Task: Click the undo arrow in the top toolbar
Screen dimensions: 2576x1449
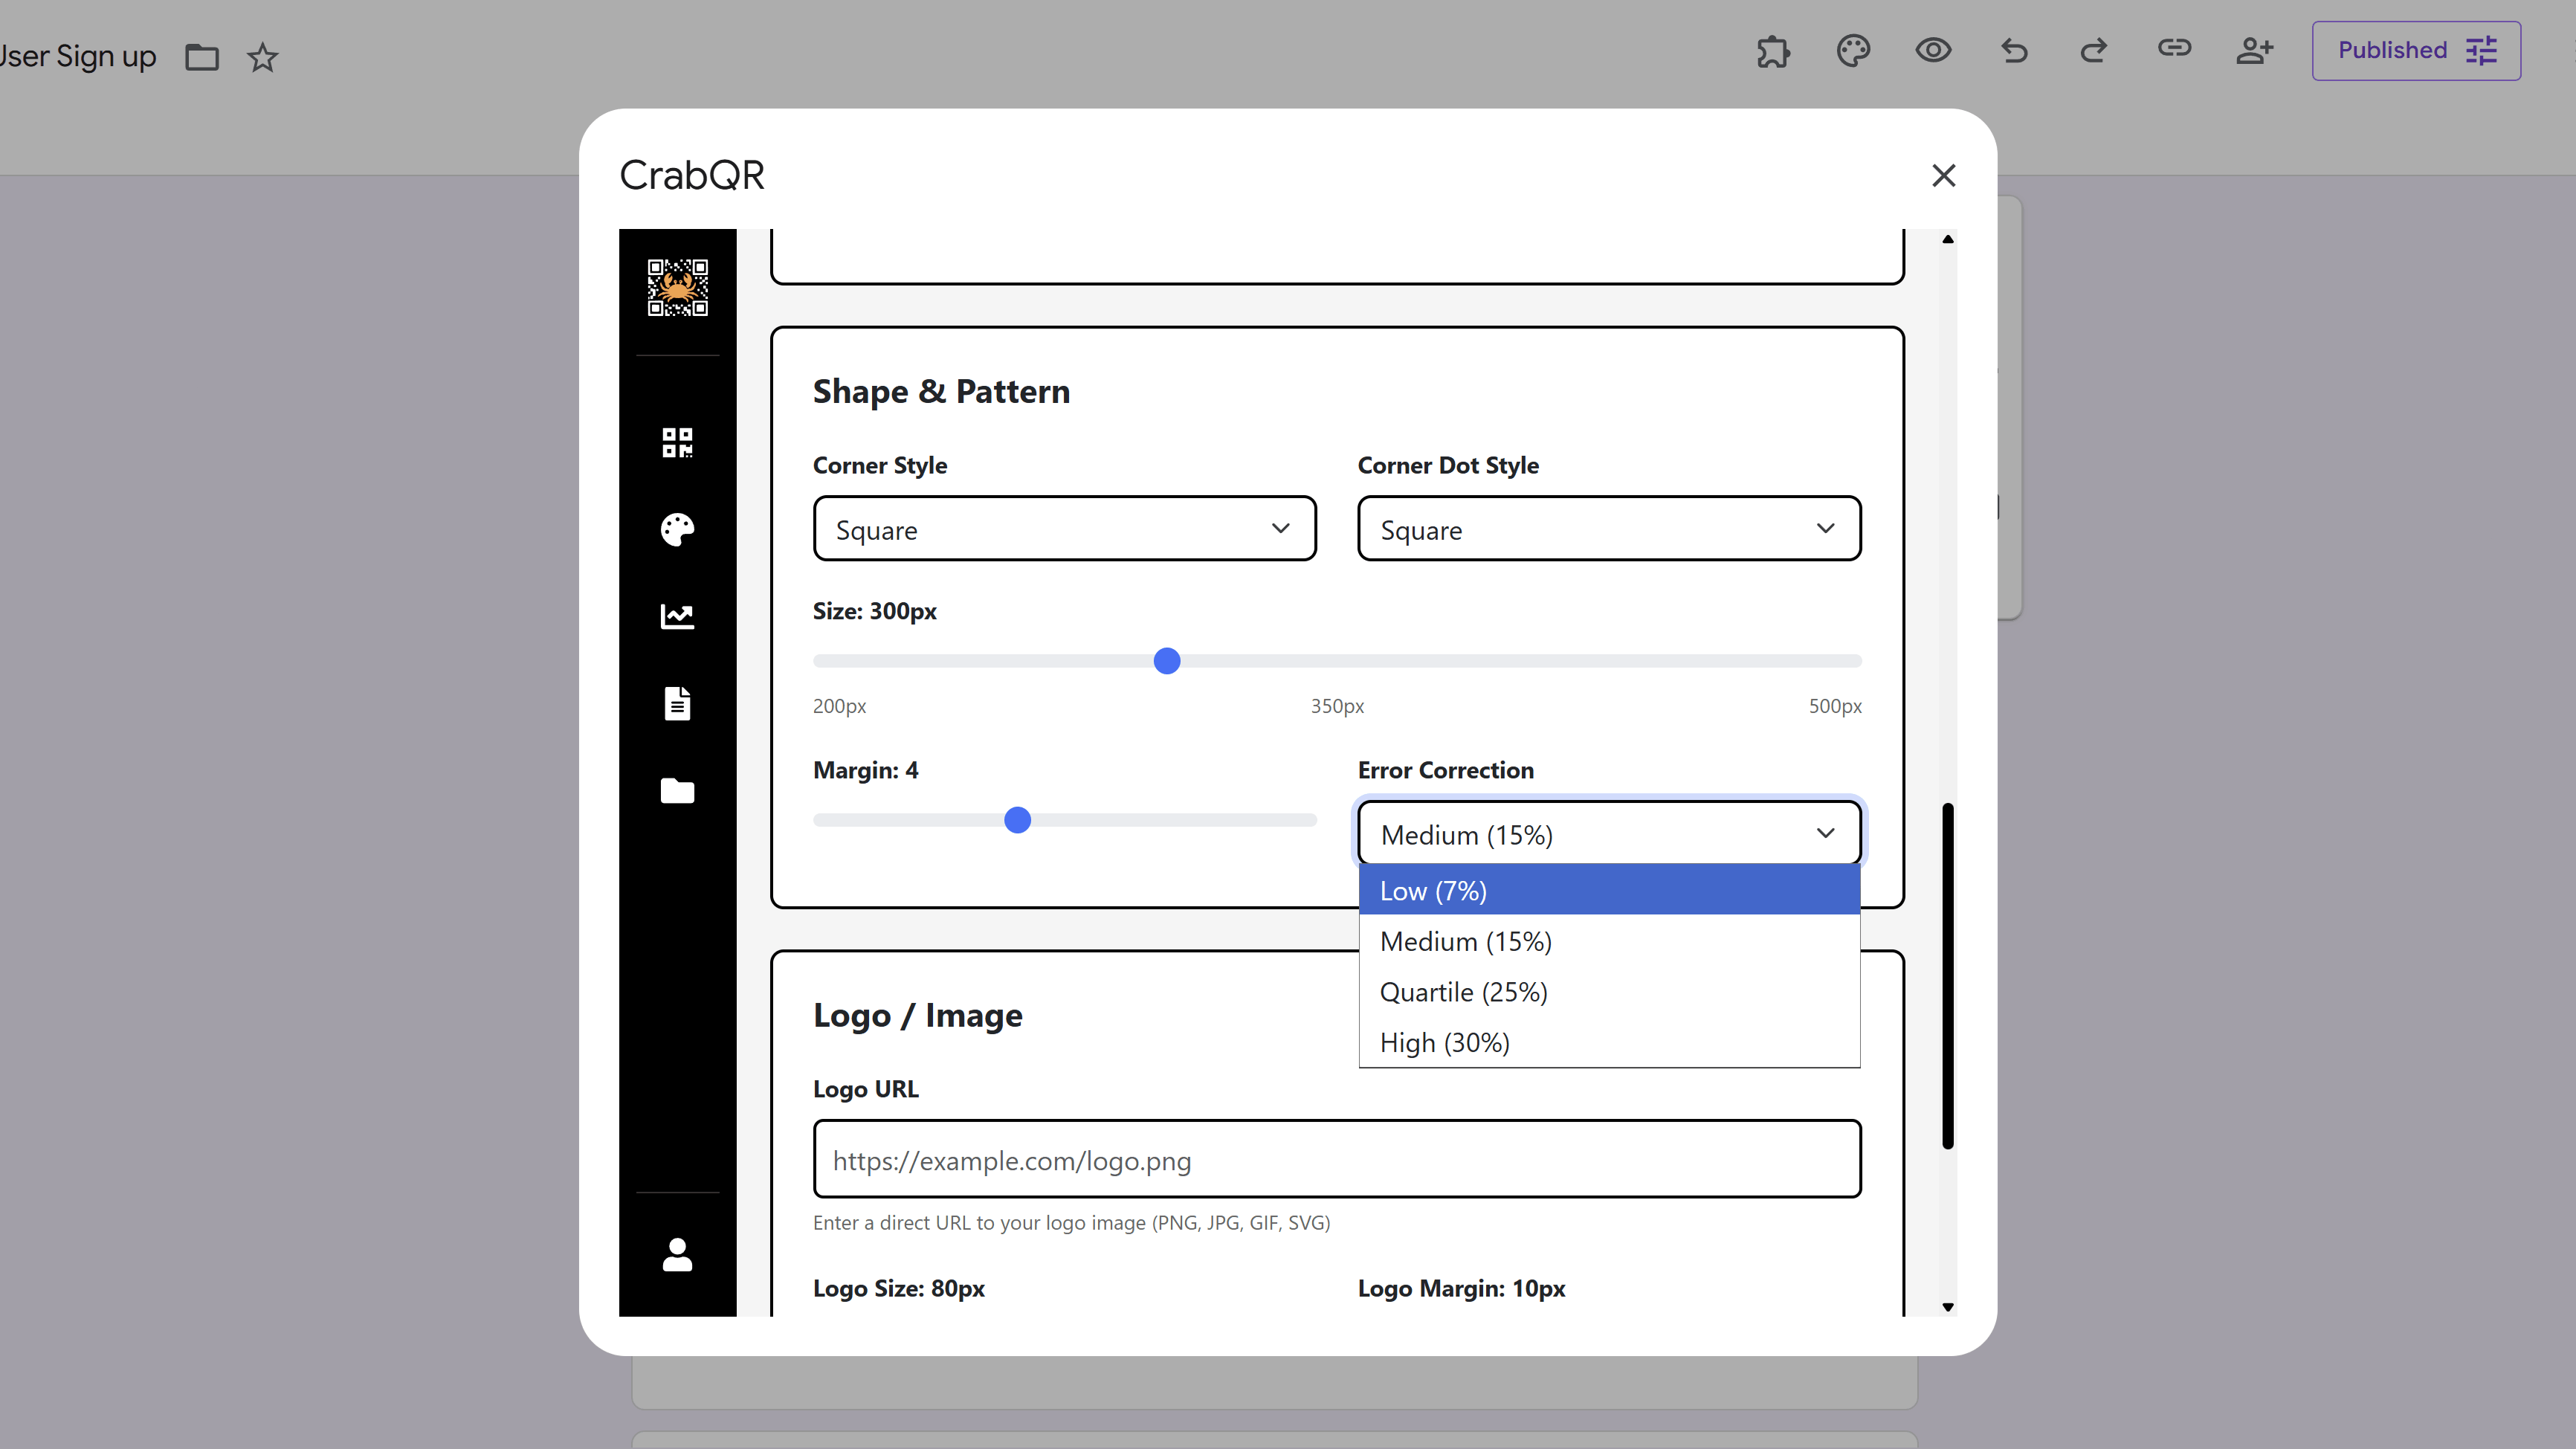Action: [x=2014, y=51]
